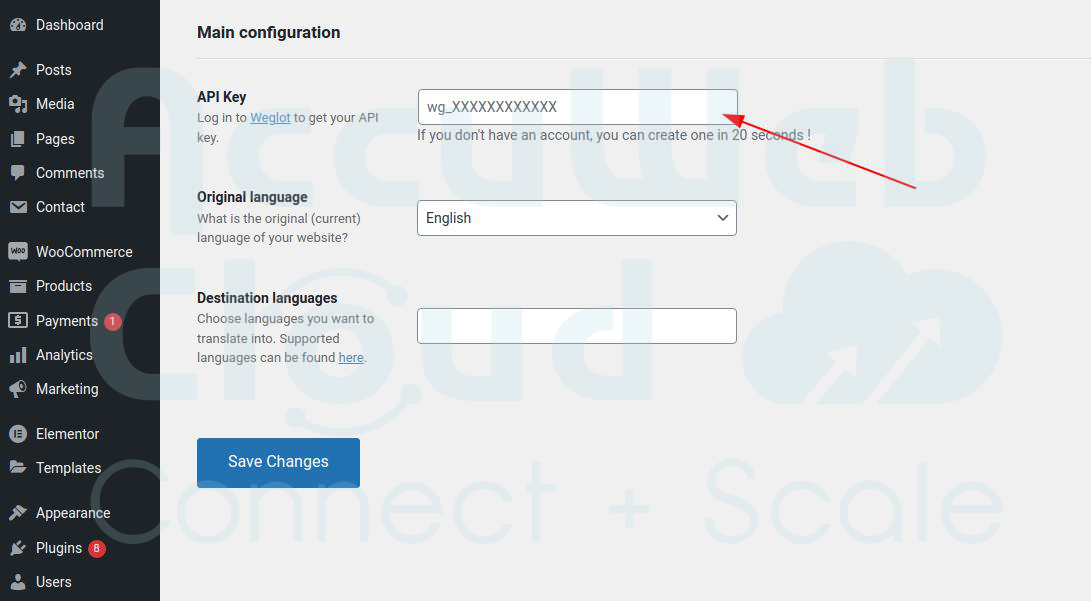Click the Comments speech bubble icon

[18, 173]
